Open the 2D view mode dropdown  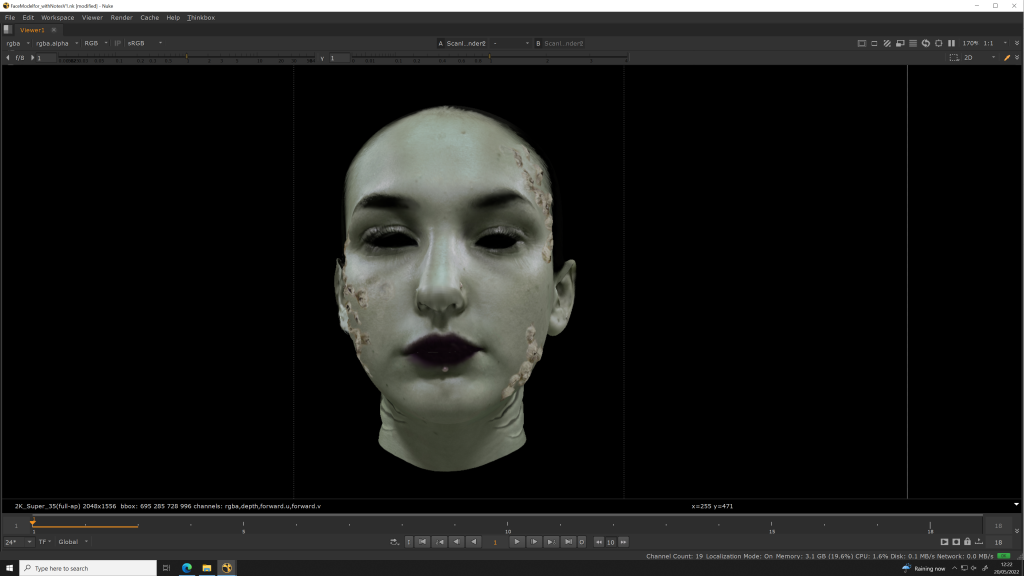pos(980,57)
